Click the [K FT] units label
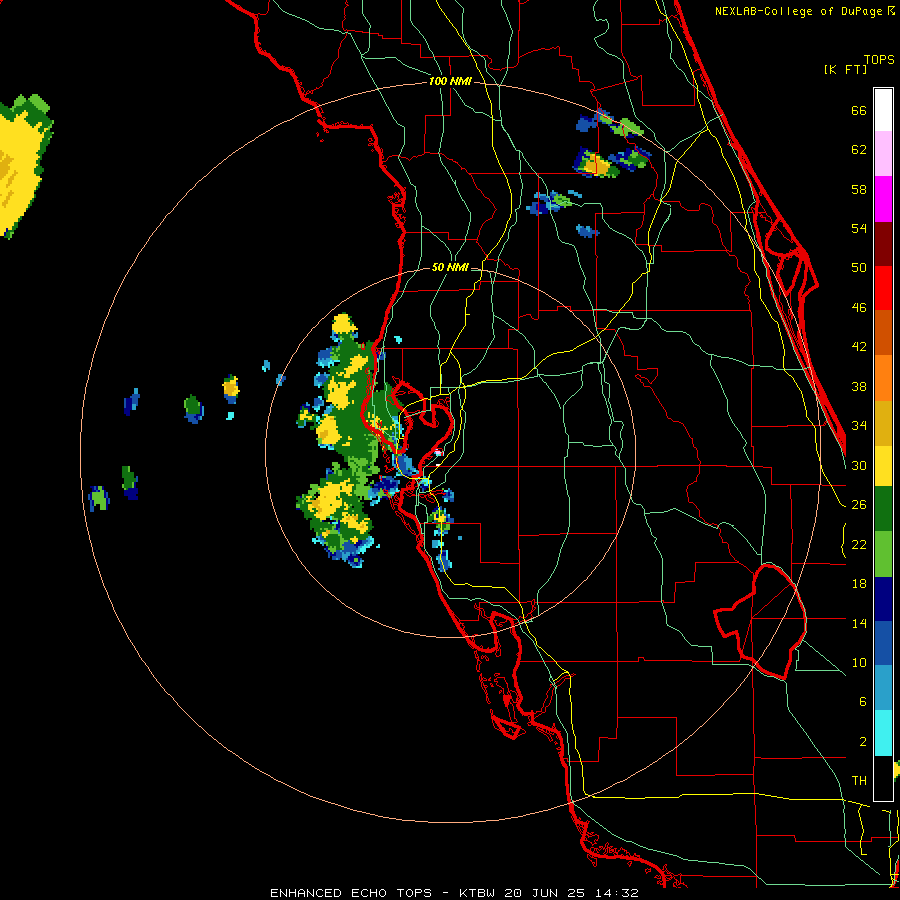Screen dimensions: 900x900 (x=845, y=69)
